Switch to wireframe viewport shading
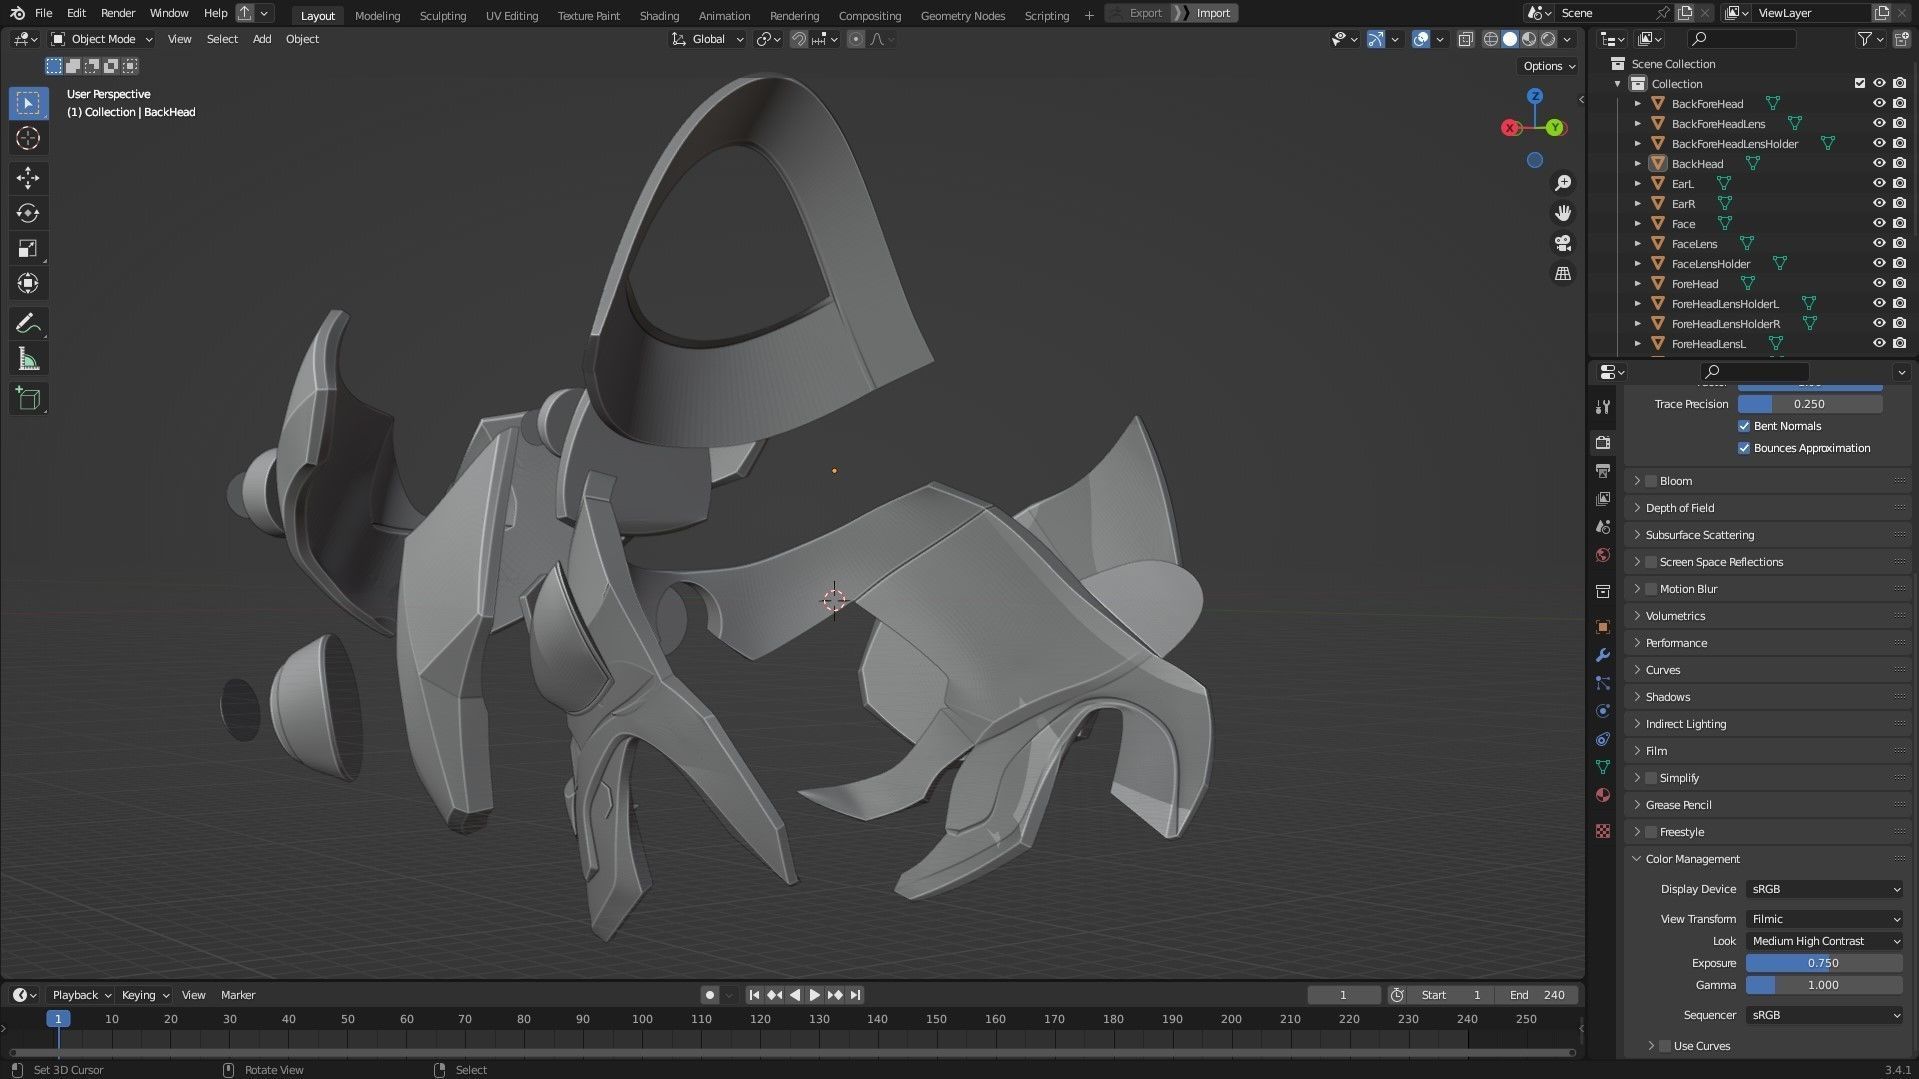The height and width of the screenshot is (1079, 1919). point(1491,39)
